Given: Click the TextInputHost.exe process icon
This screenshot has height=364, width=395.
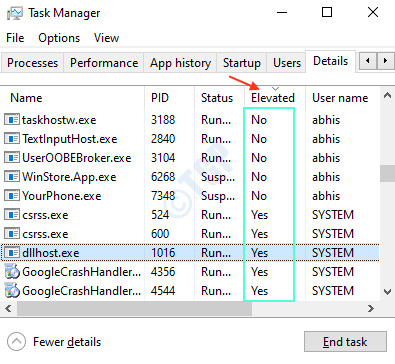Looking at the screenshot, I should coord(12,139).
